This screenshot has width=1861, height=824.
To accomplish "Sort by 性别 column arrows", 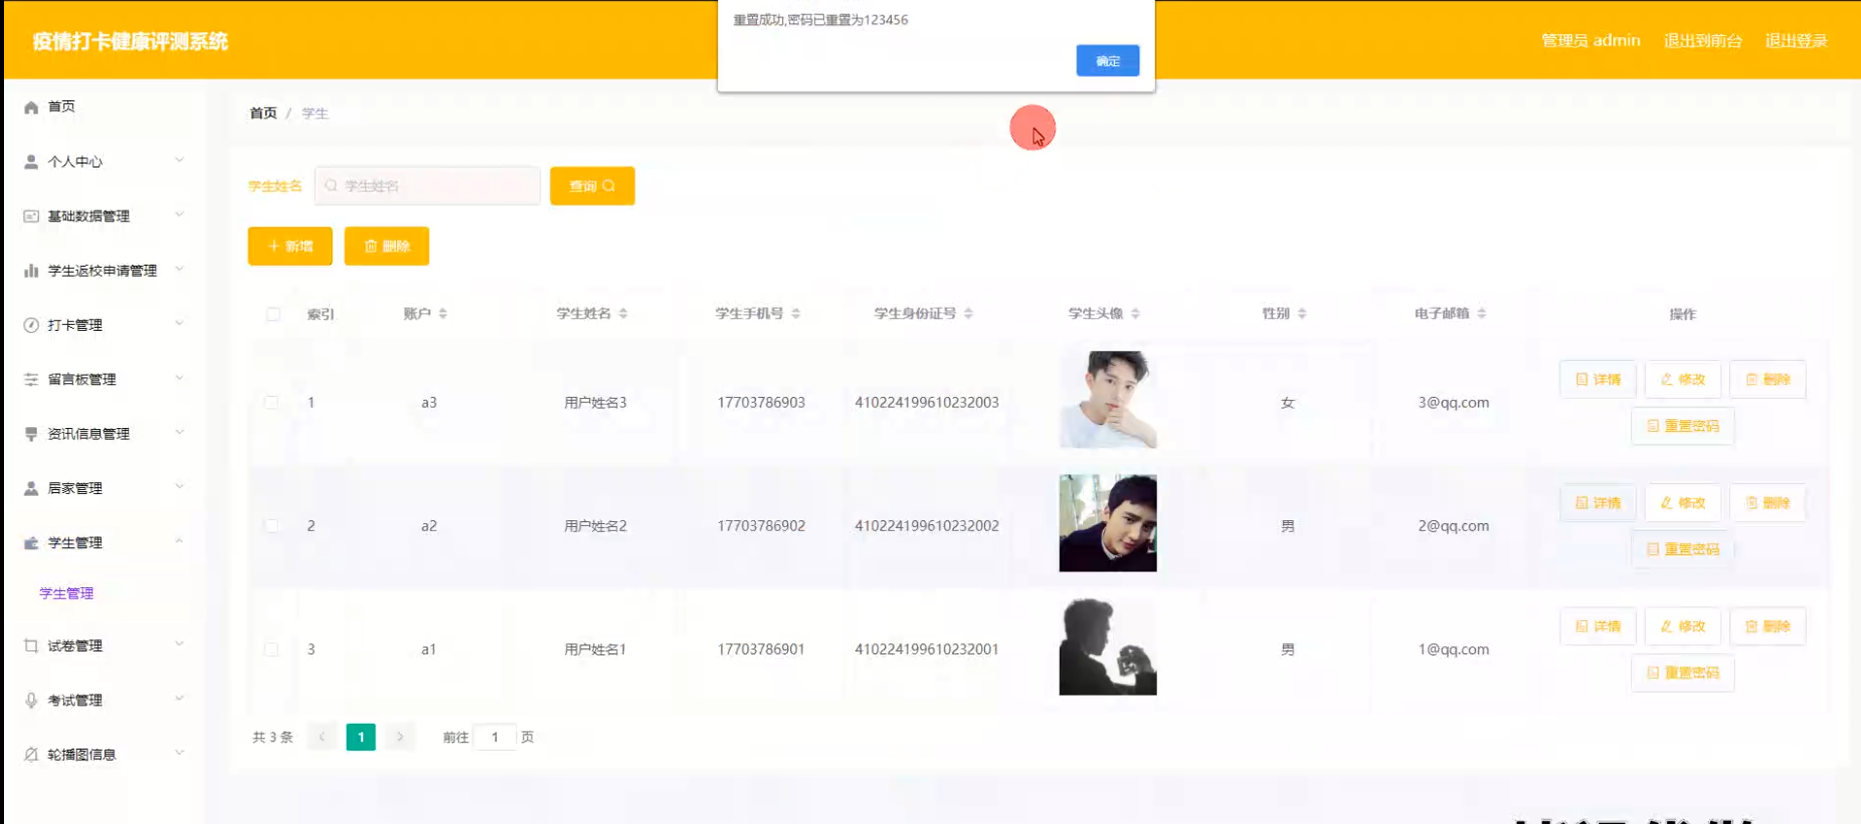I will point(1302,314).
